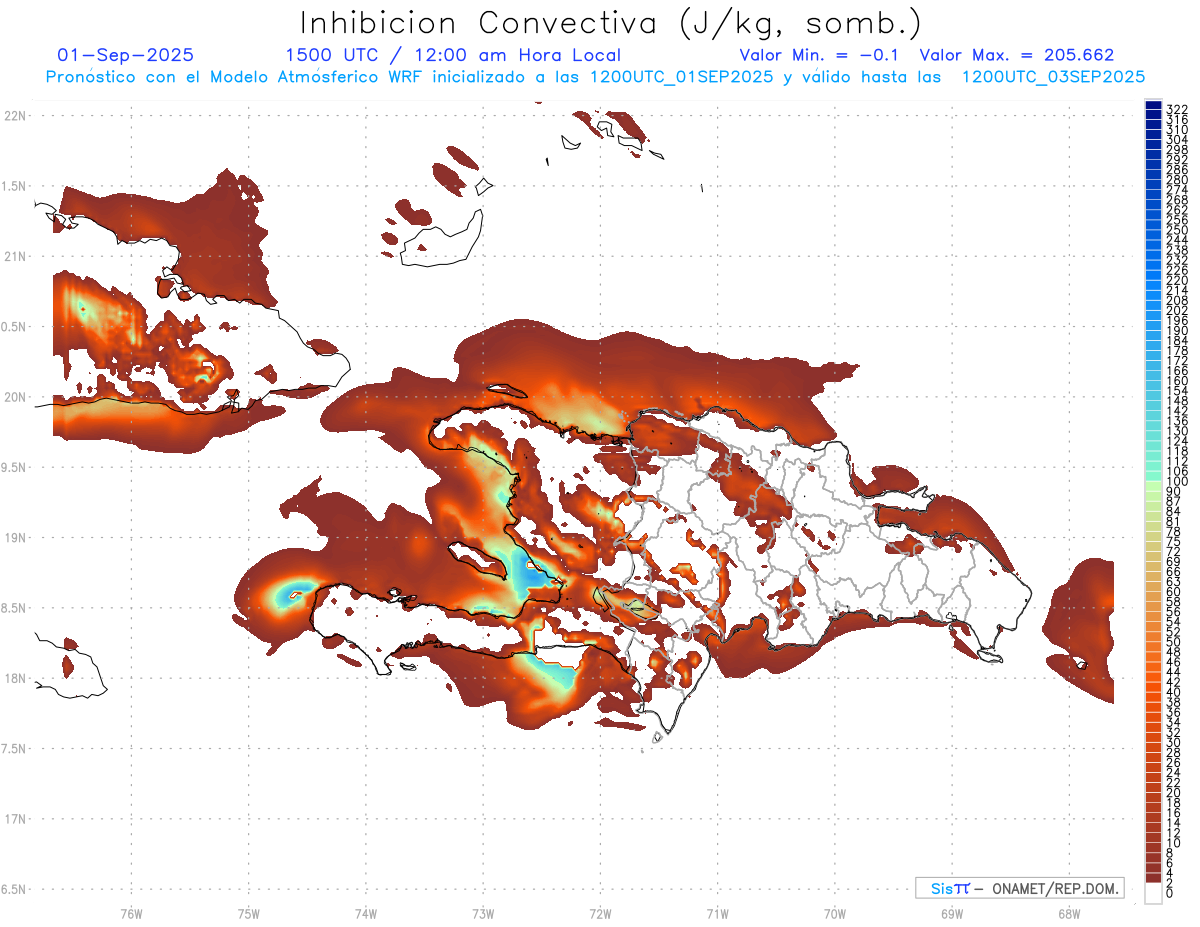The width and height of the screenshot is (1200, 927).
Task: Click the '21N' latitude label
Action: 15,256
